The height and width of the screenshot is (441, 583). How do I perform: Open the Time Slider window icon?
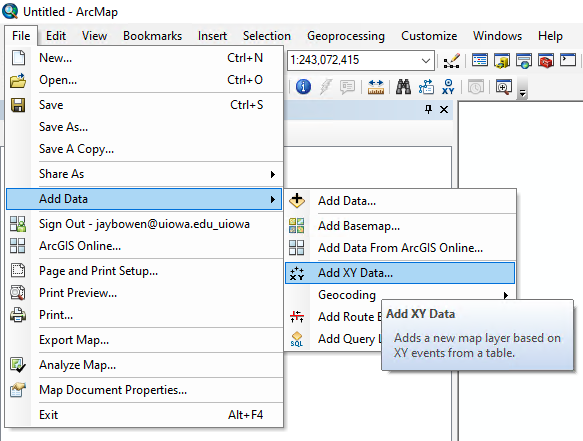click(476, 87)
